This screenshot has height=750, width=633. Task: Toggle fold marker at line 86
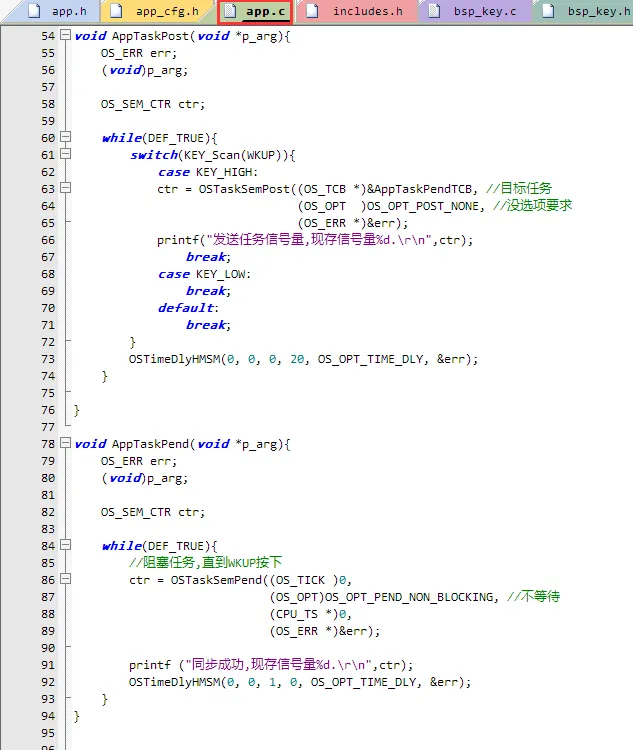(x=66, y=580)
